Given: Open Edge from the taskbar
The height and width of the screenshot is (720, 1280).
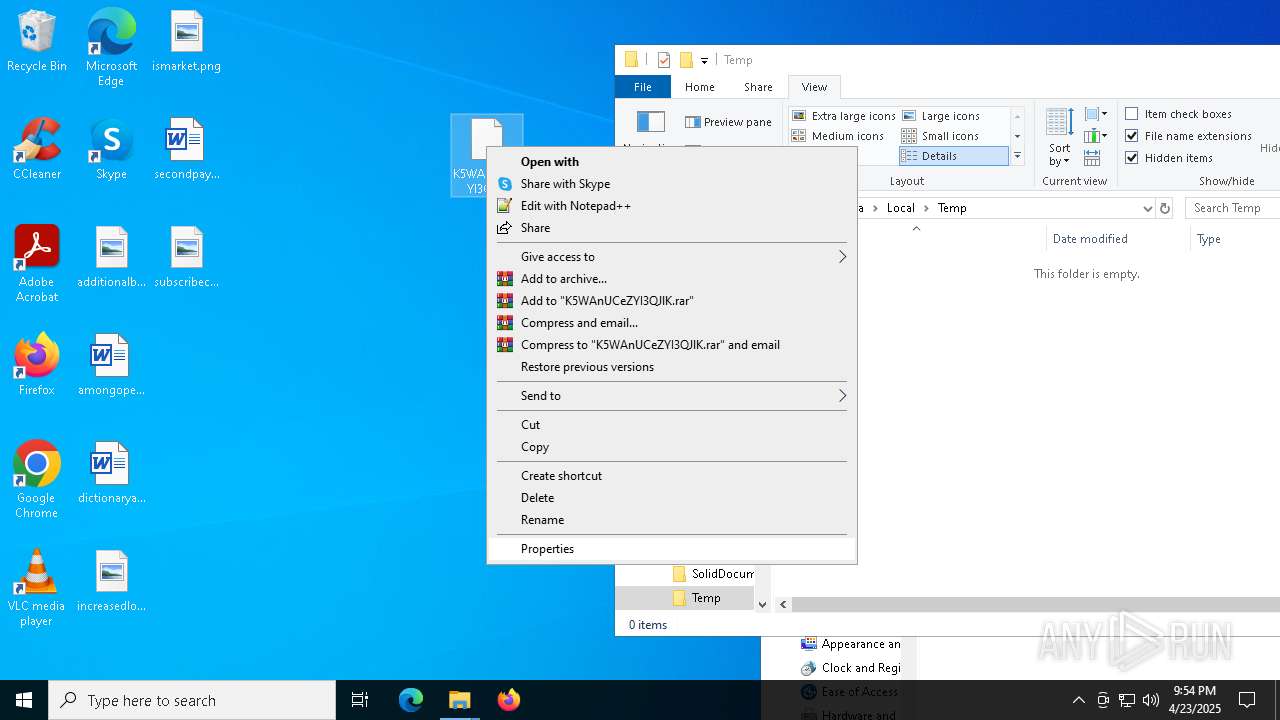Looking at the screenshot, I should tap(411, 700).
